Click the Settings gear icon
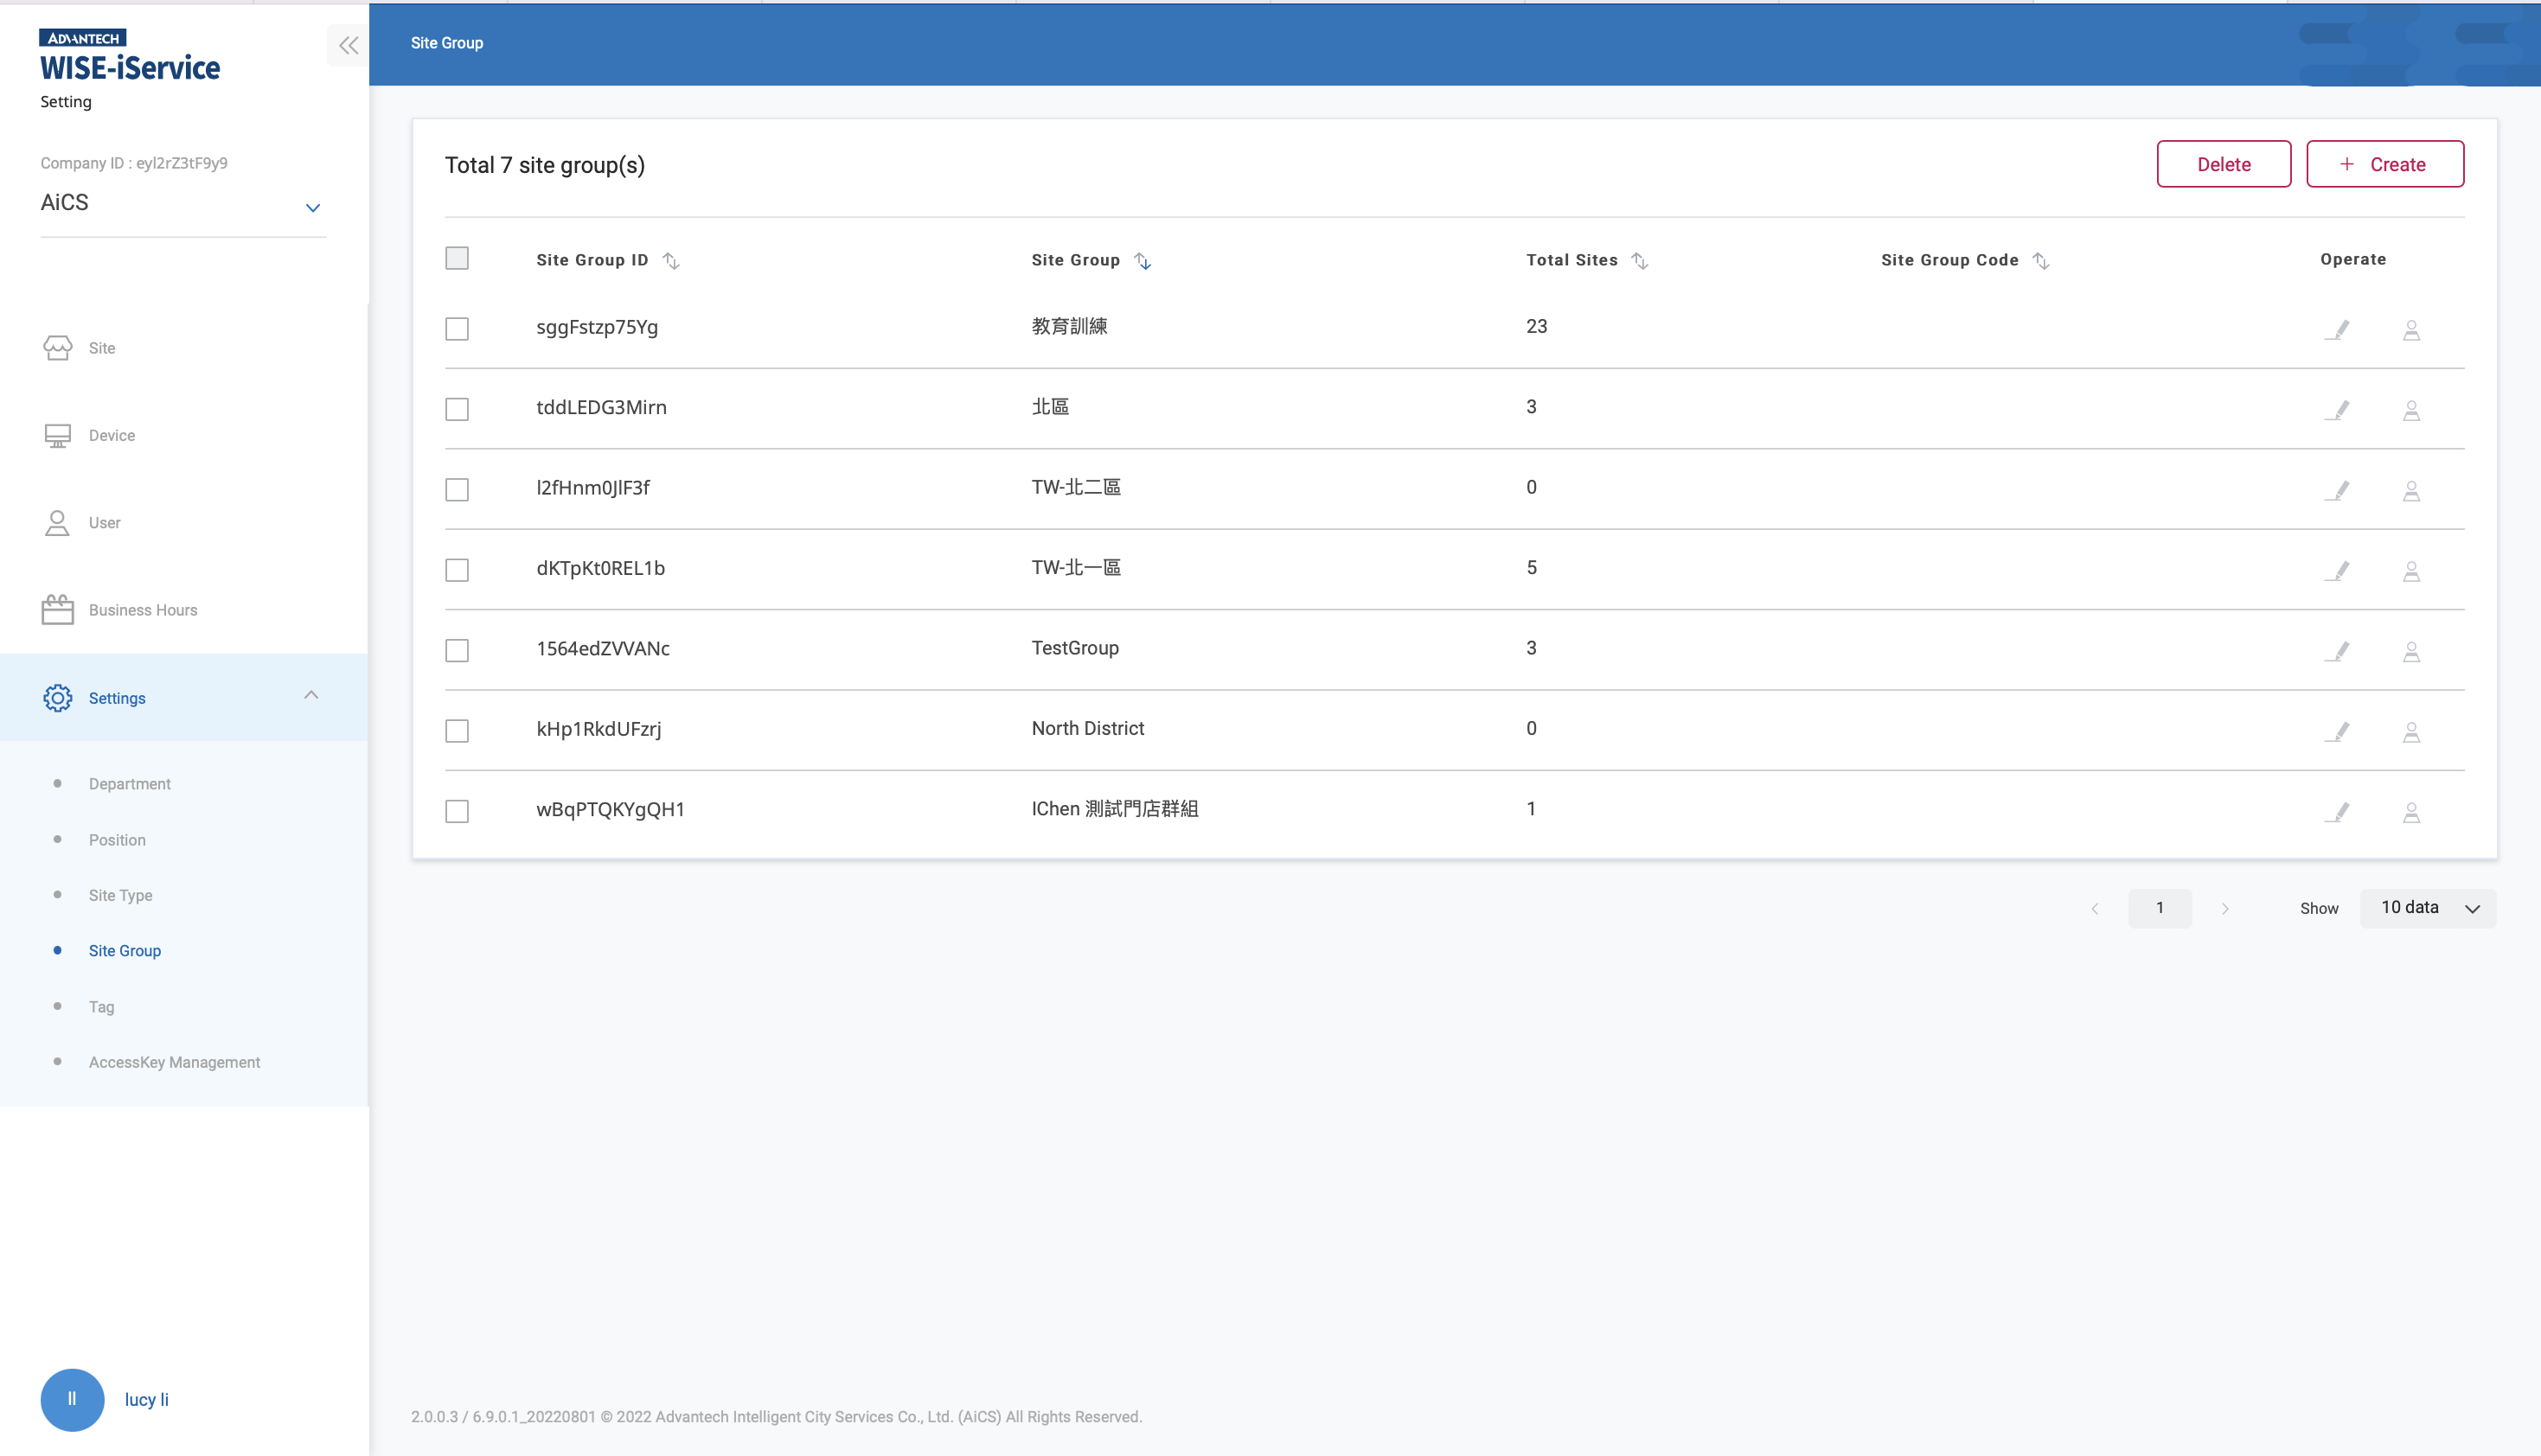The height and width of the screenshot is (1456, 2541). 57,697
